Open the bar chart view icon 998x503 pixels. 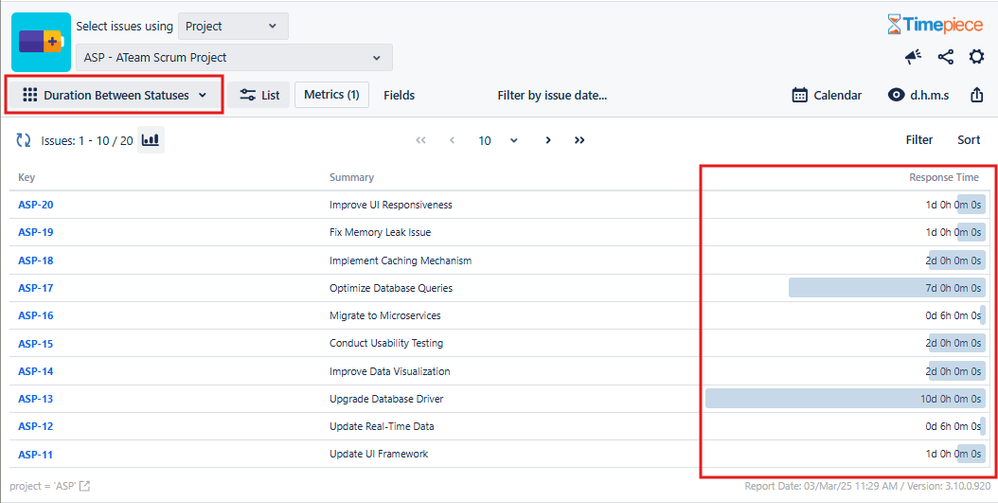click(x=151, y=140)
